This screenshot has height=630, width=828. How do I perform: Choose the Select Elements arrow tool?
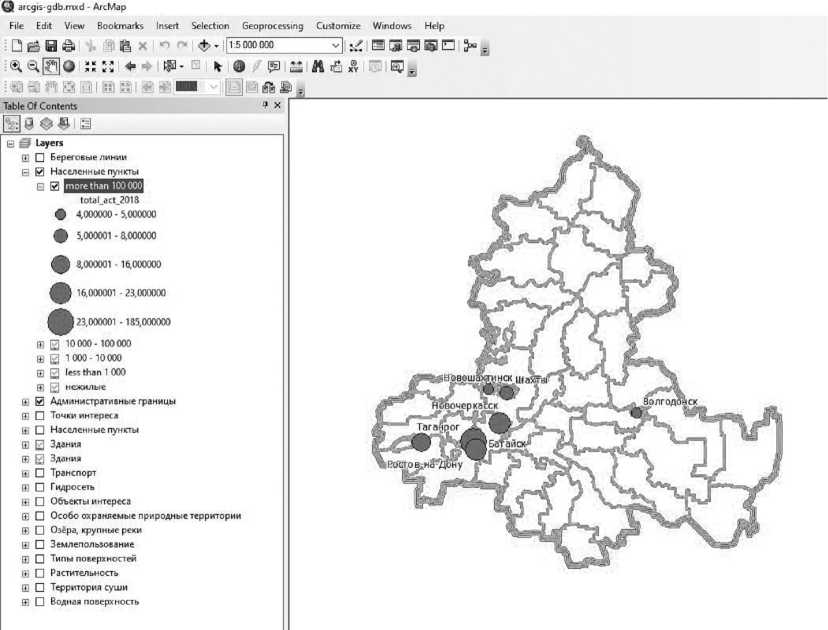click(x=217, y=67)
